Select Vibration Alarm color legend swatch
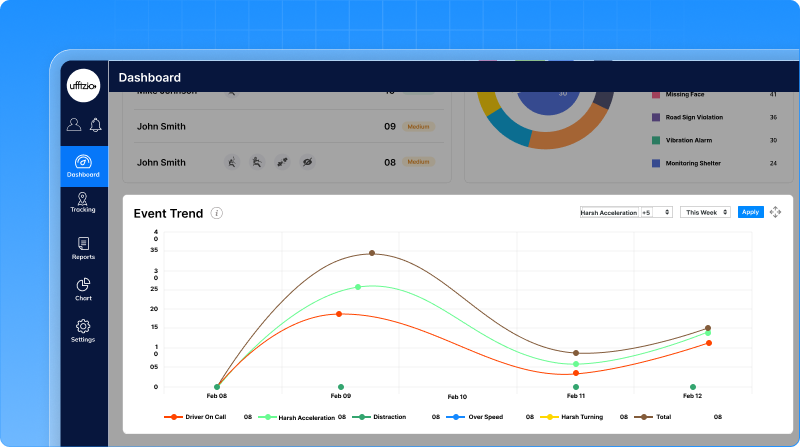The image size is (800, 447). coord(656,140)
